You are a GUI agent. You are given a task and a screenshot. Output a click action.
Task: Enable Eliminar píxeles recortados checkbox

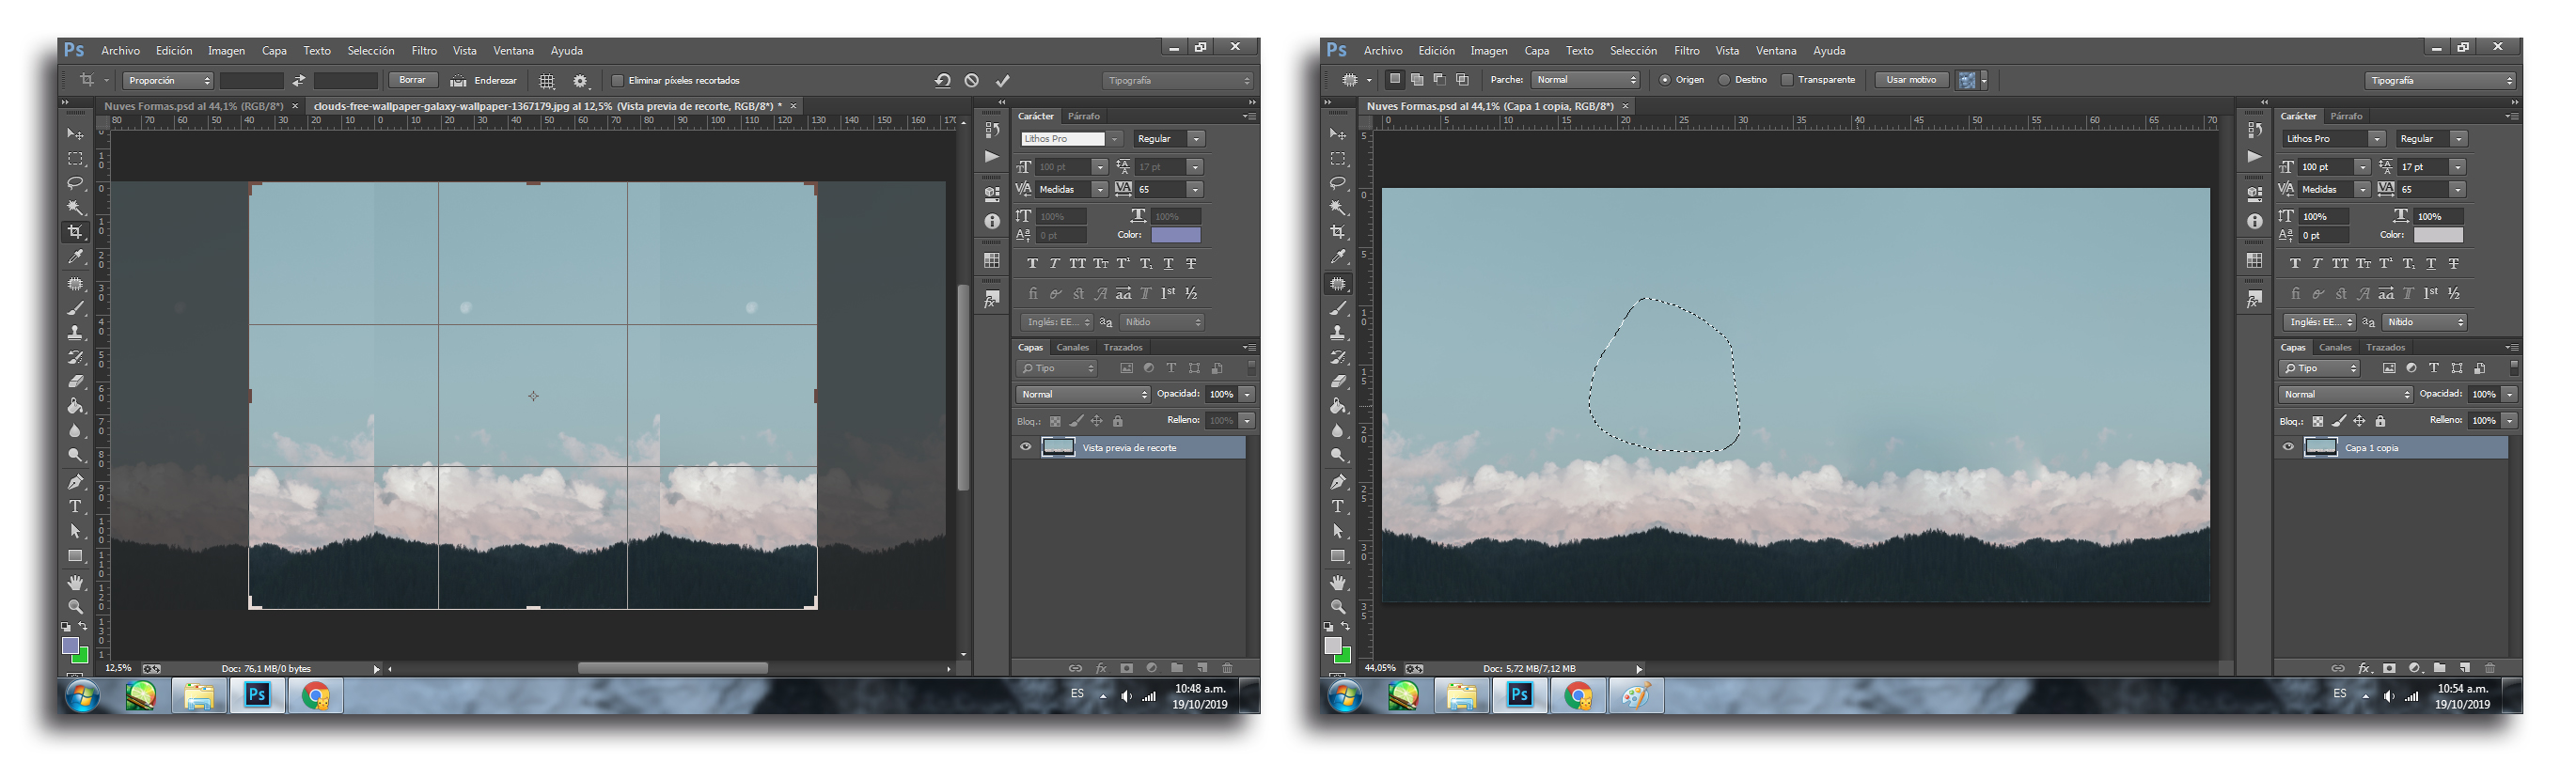click(x=618, y=81)
